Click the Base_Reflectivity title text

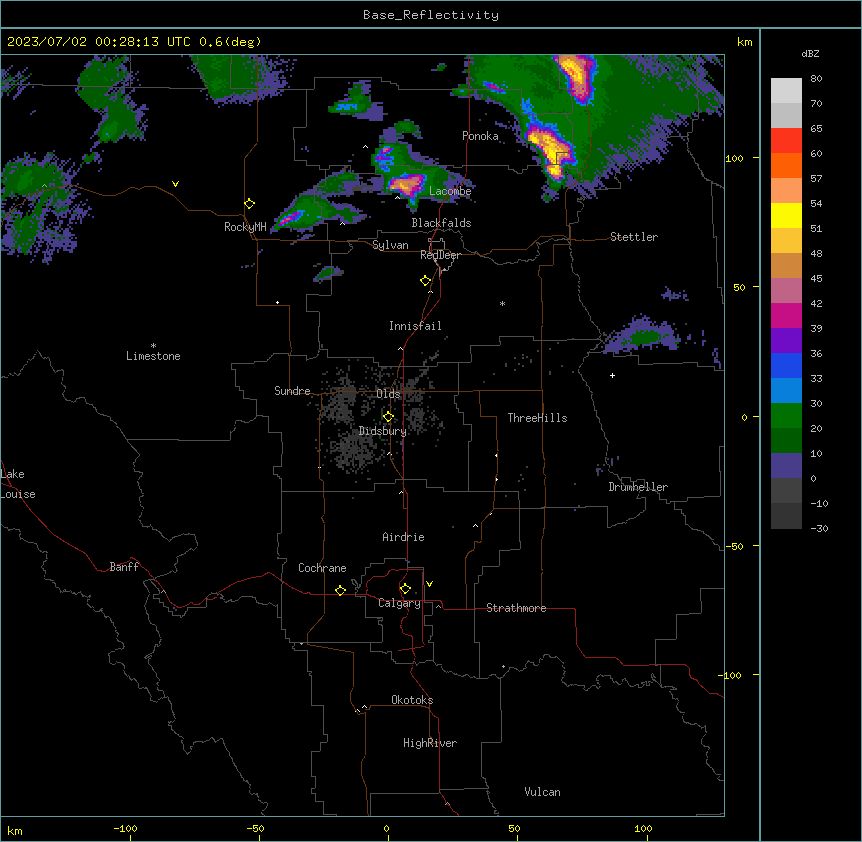[x=431, y=15]
